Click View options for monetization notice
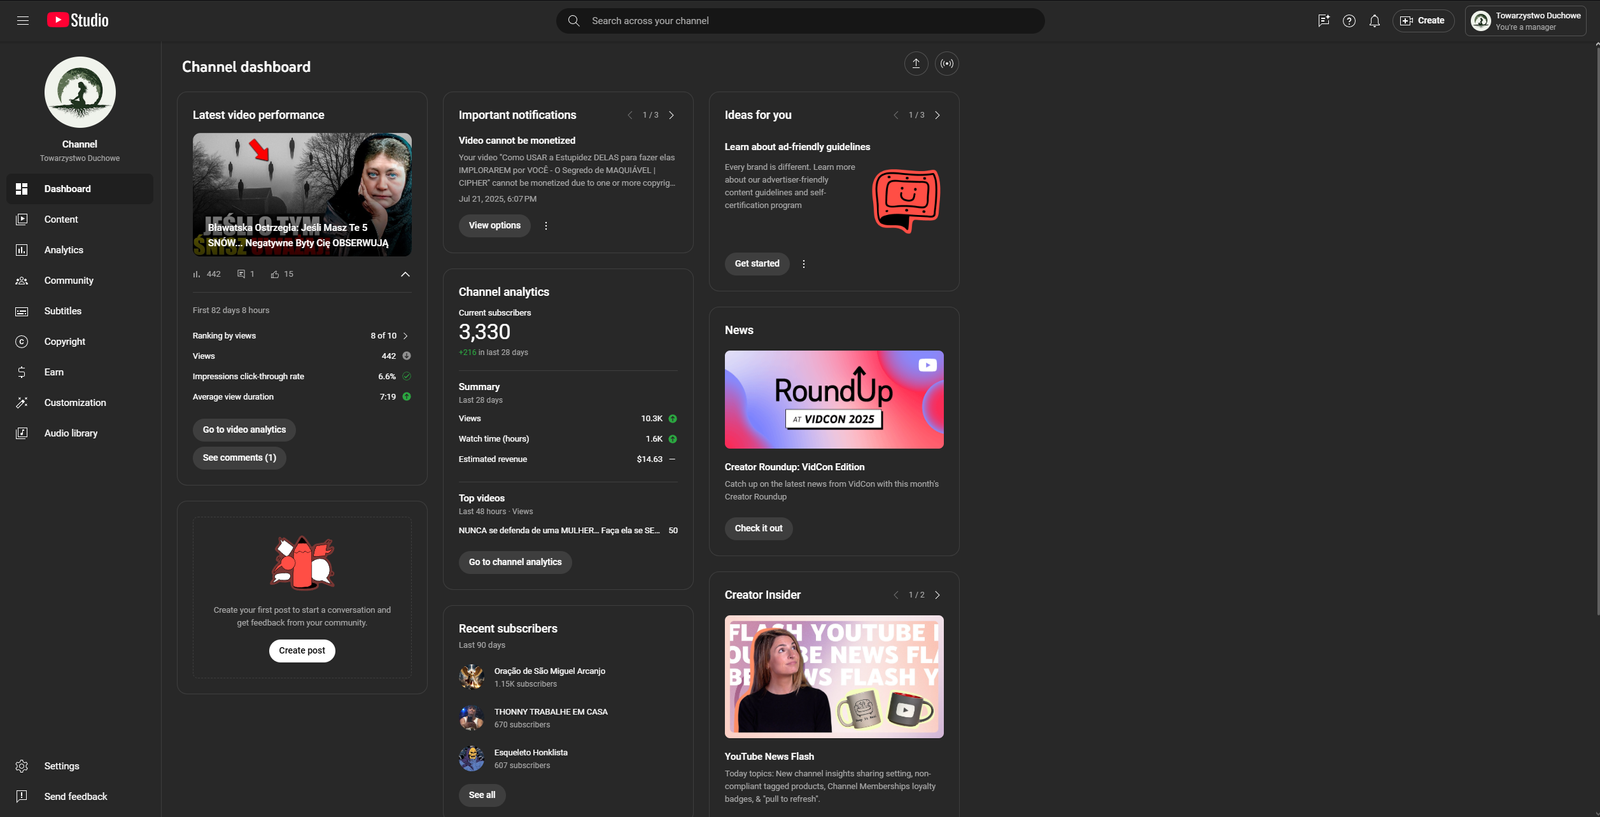The image size is (1600, 817). (x=495, y=226)
